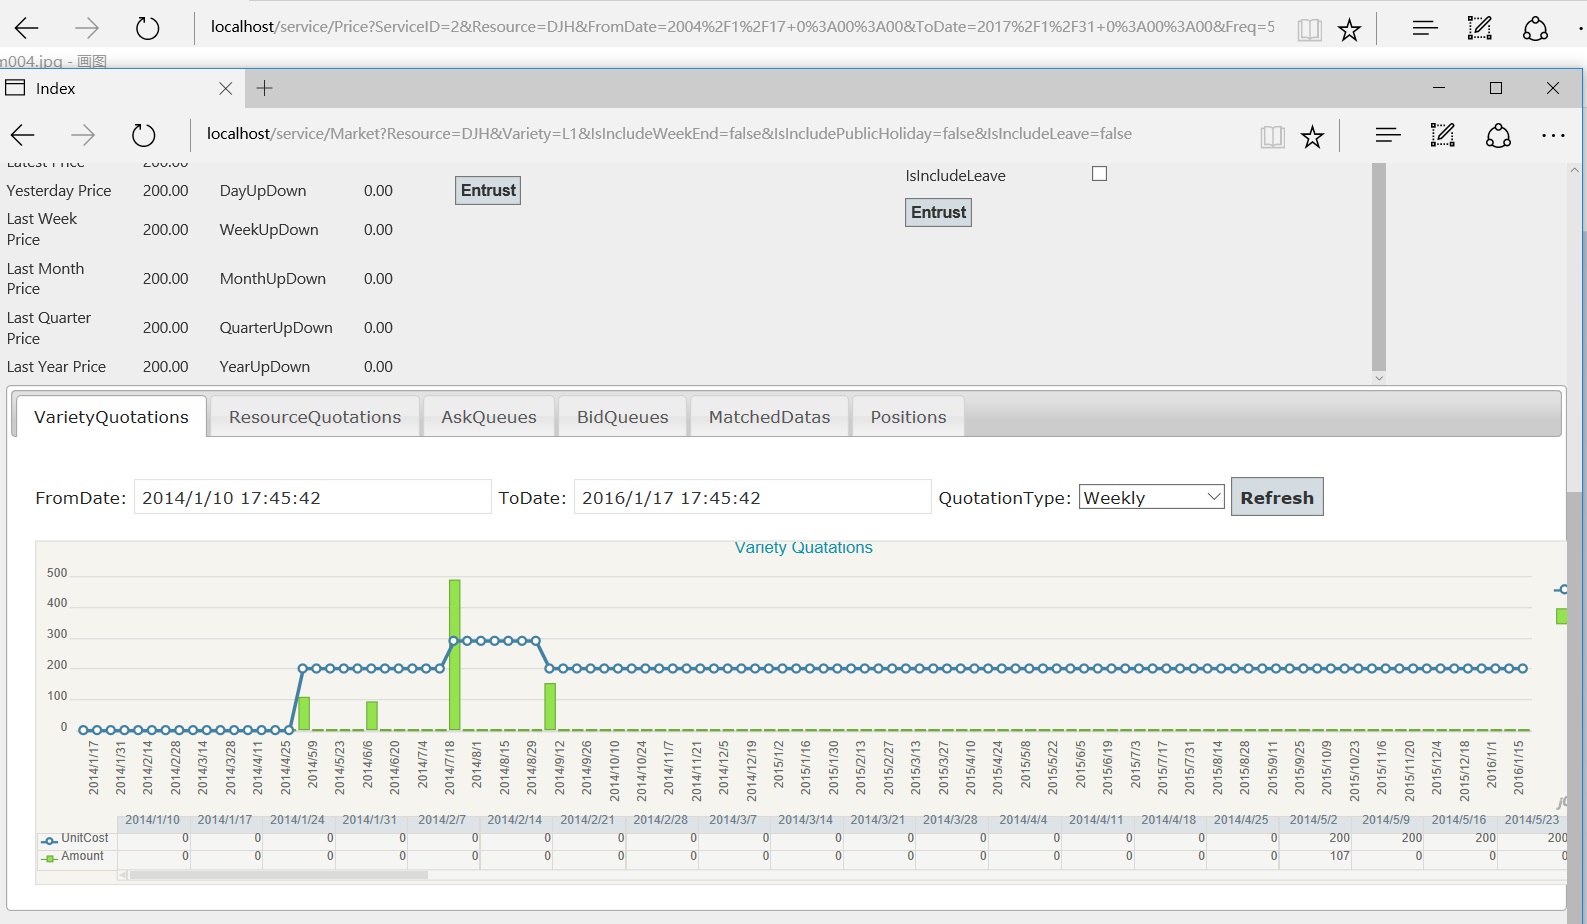Click the Refresh page icon in inner window
The width and height of the screenshot is (1587, 924).
pos(144,135)
